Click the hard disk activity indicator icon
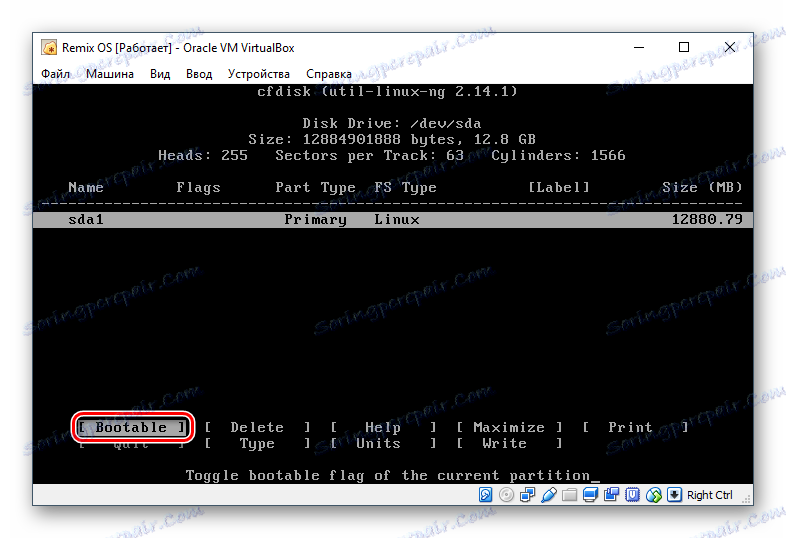This screenshot has height=538, width=786. (x=485, y=495)
